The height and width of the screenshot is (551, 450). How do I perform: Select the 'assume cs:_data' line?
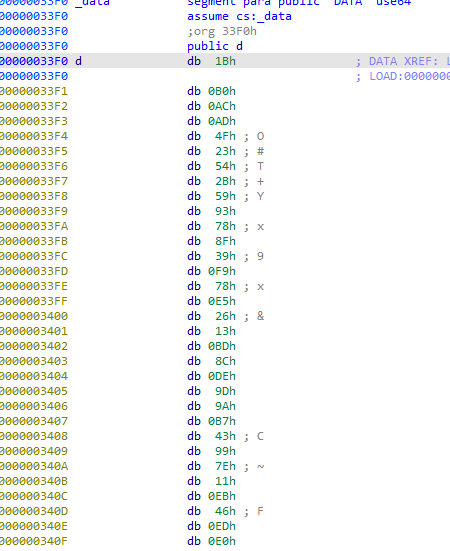click(x=239, y=17)
